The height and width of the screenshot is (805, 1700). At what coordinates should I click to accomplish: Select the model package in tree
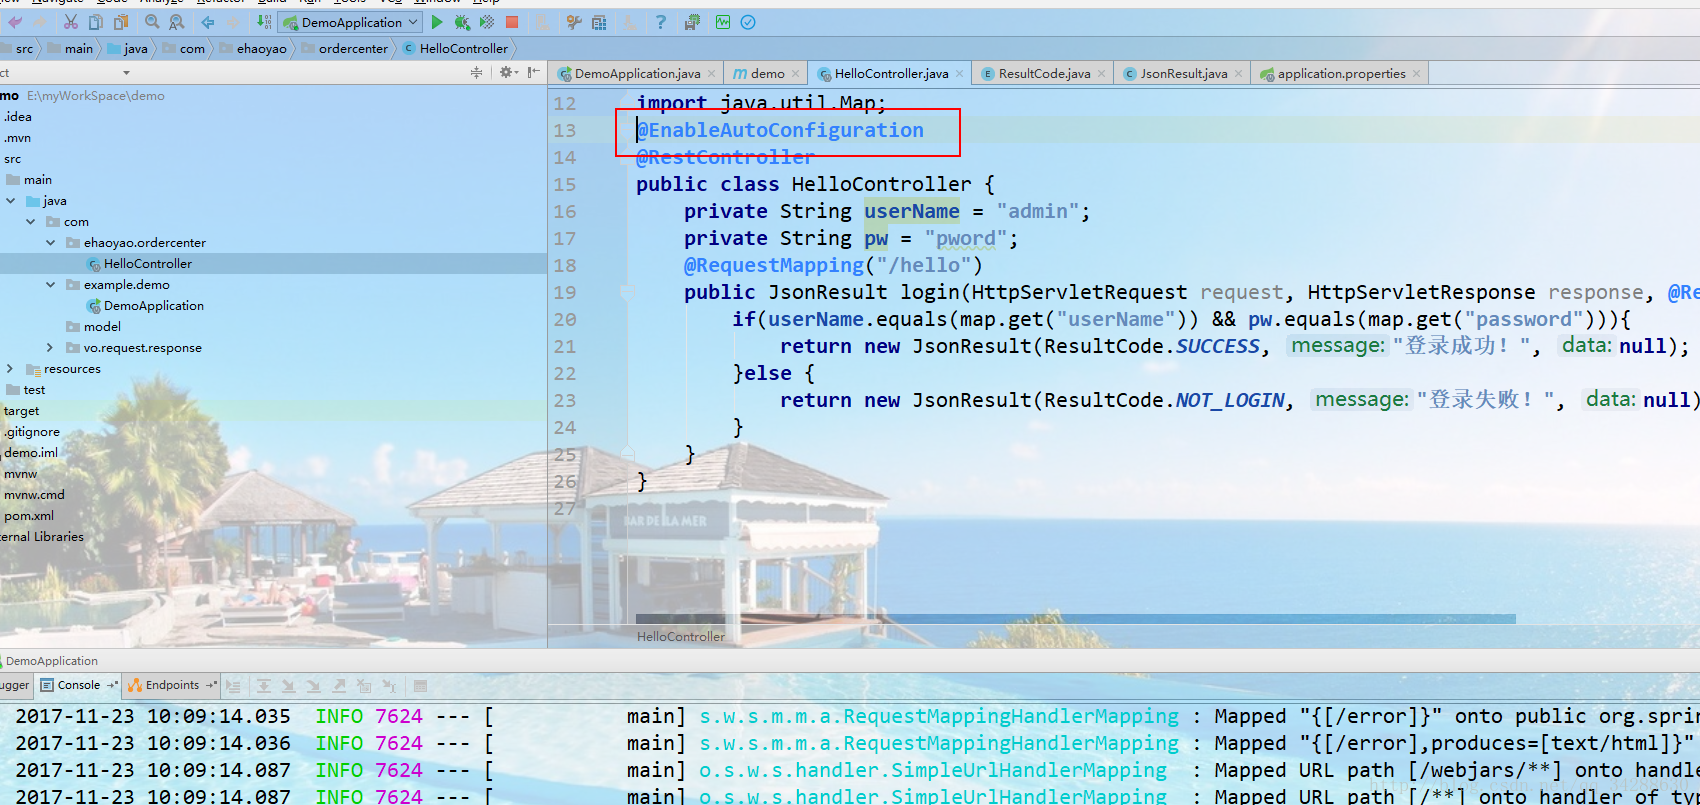[x=102, y=327]
